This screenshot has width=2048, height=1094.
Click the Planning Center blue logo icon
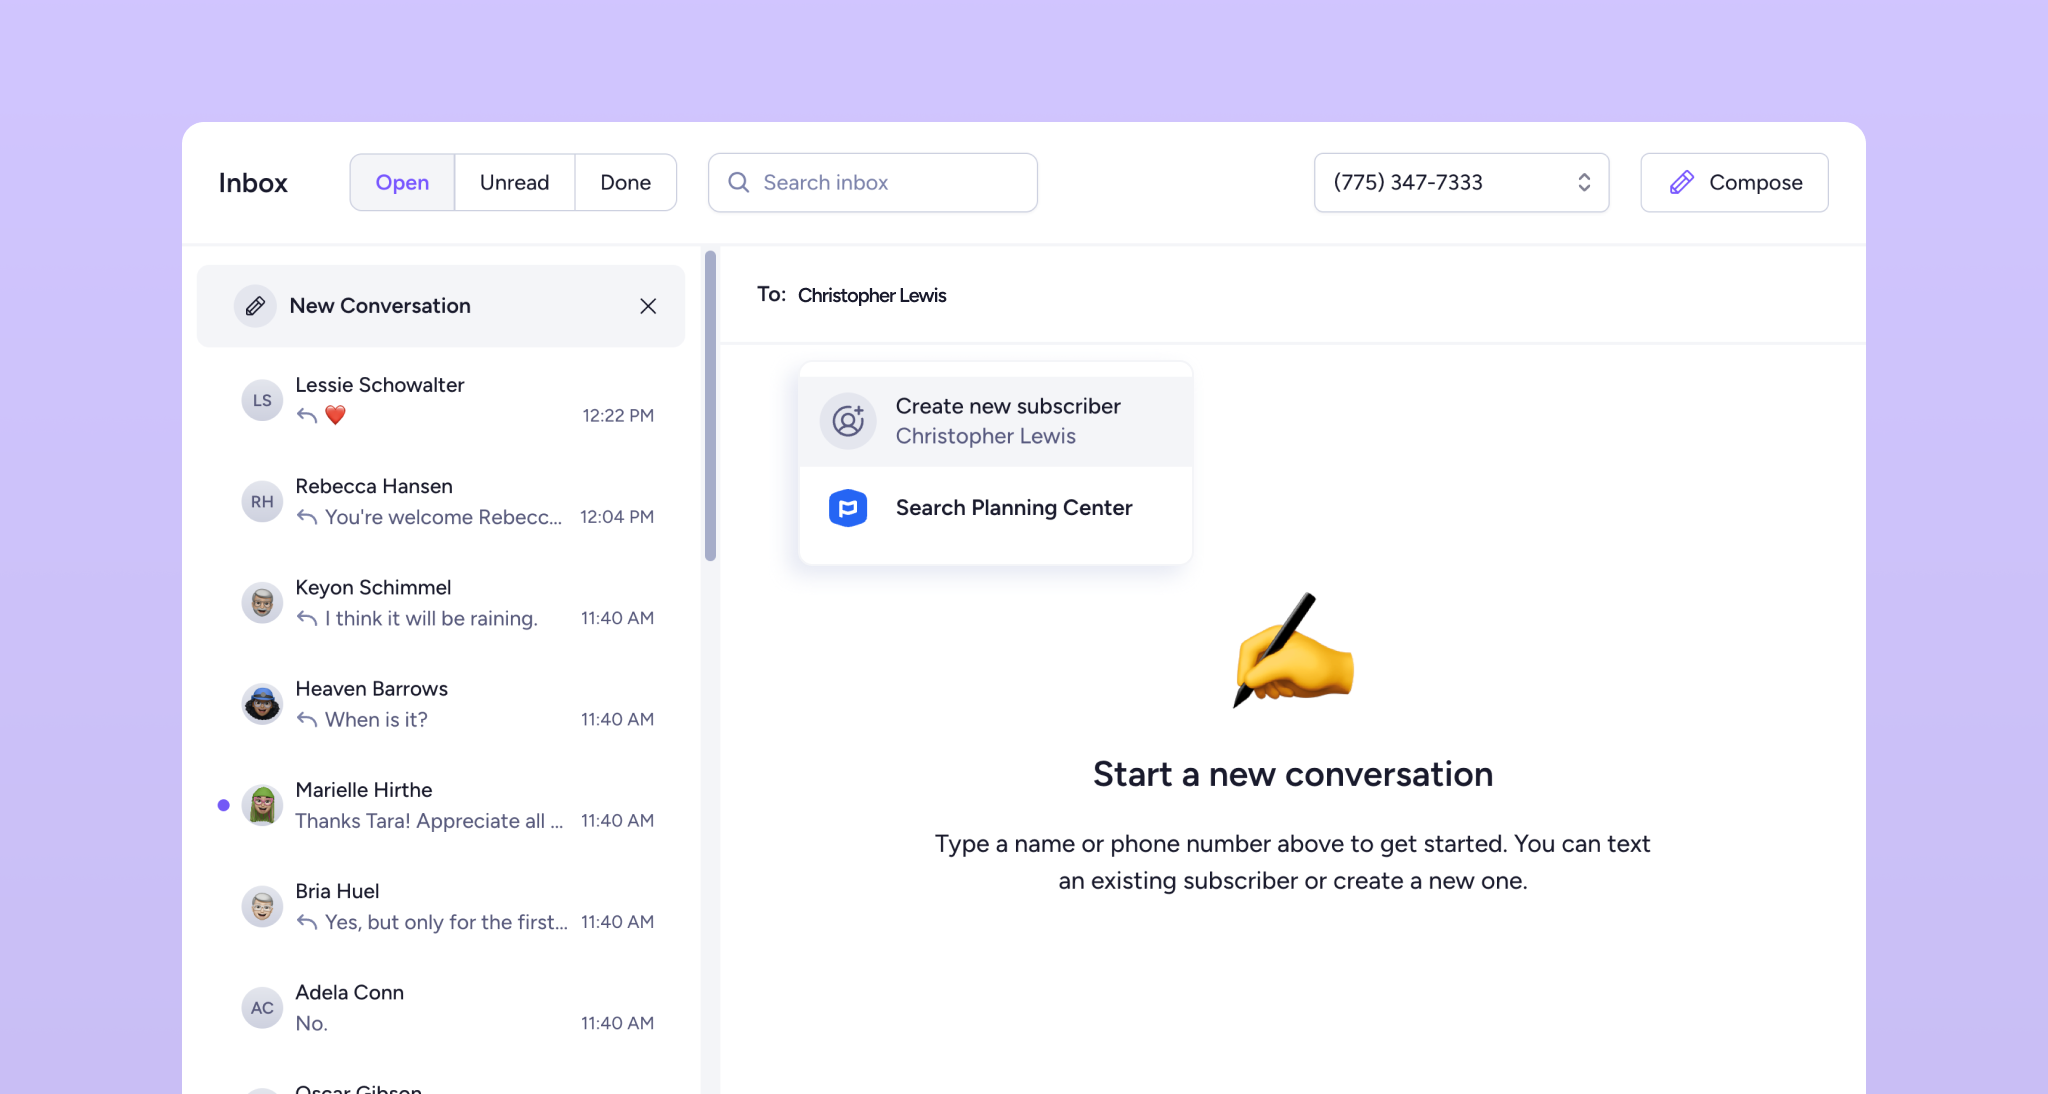848,508
